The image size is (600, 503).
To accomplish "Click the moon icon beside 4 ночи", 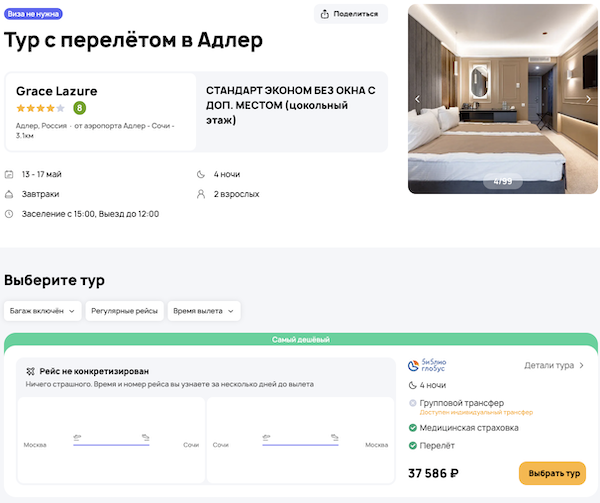I will point(202,175).
